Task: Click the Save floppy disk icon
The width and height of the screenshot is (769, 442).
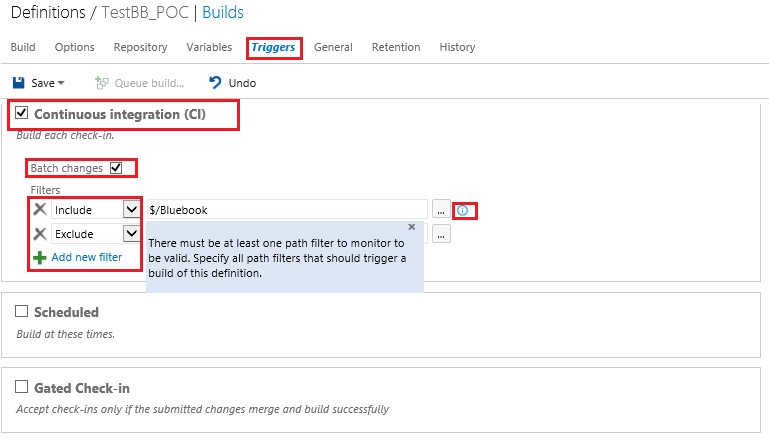Action: pyautogui.click(x=19, y=82)
